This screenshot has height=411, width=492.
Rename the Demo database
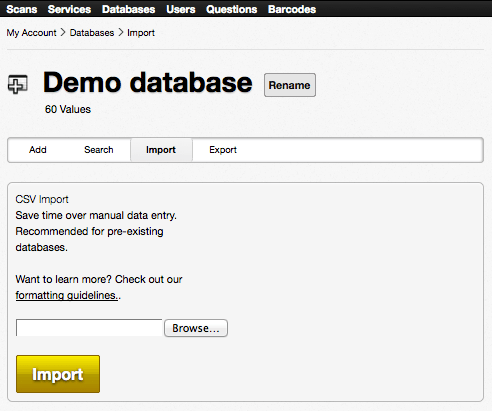click(x=290, y=85)
